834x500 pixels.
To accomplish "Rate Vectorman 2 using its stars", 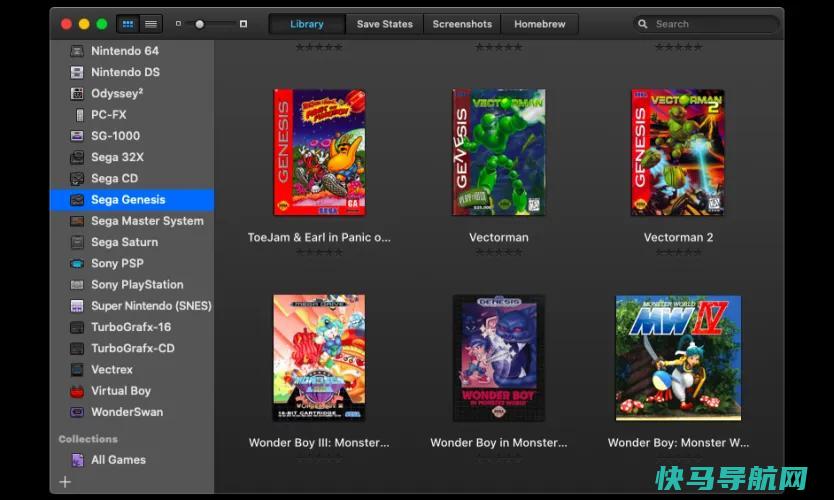I will click(x=678, y=252).
